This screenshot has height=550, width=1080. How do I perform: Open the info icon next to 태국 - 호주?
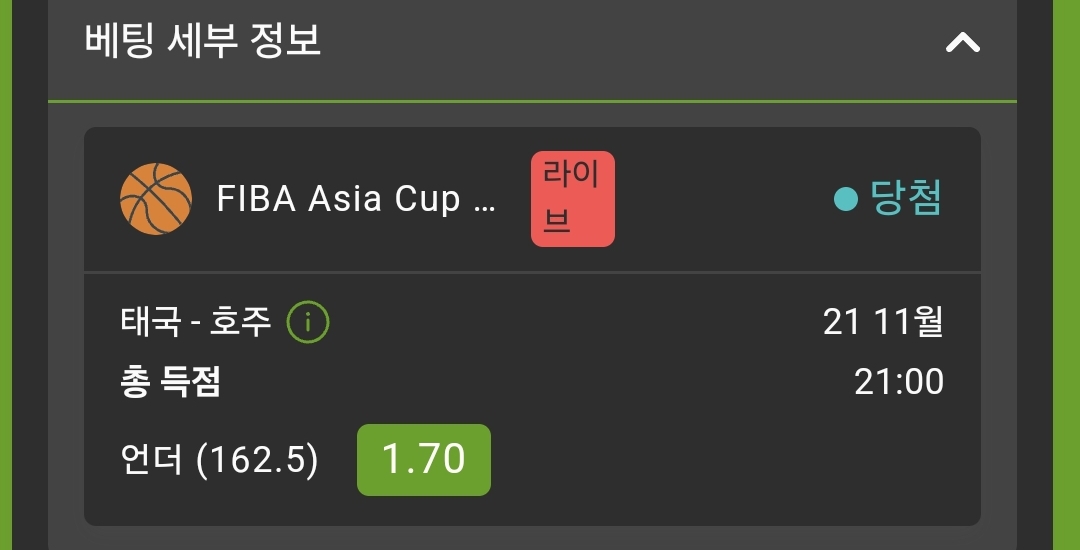point(308,322)
